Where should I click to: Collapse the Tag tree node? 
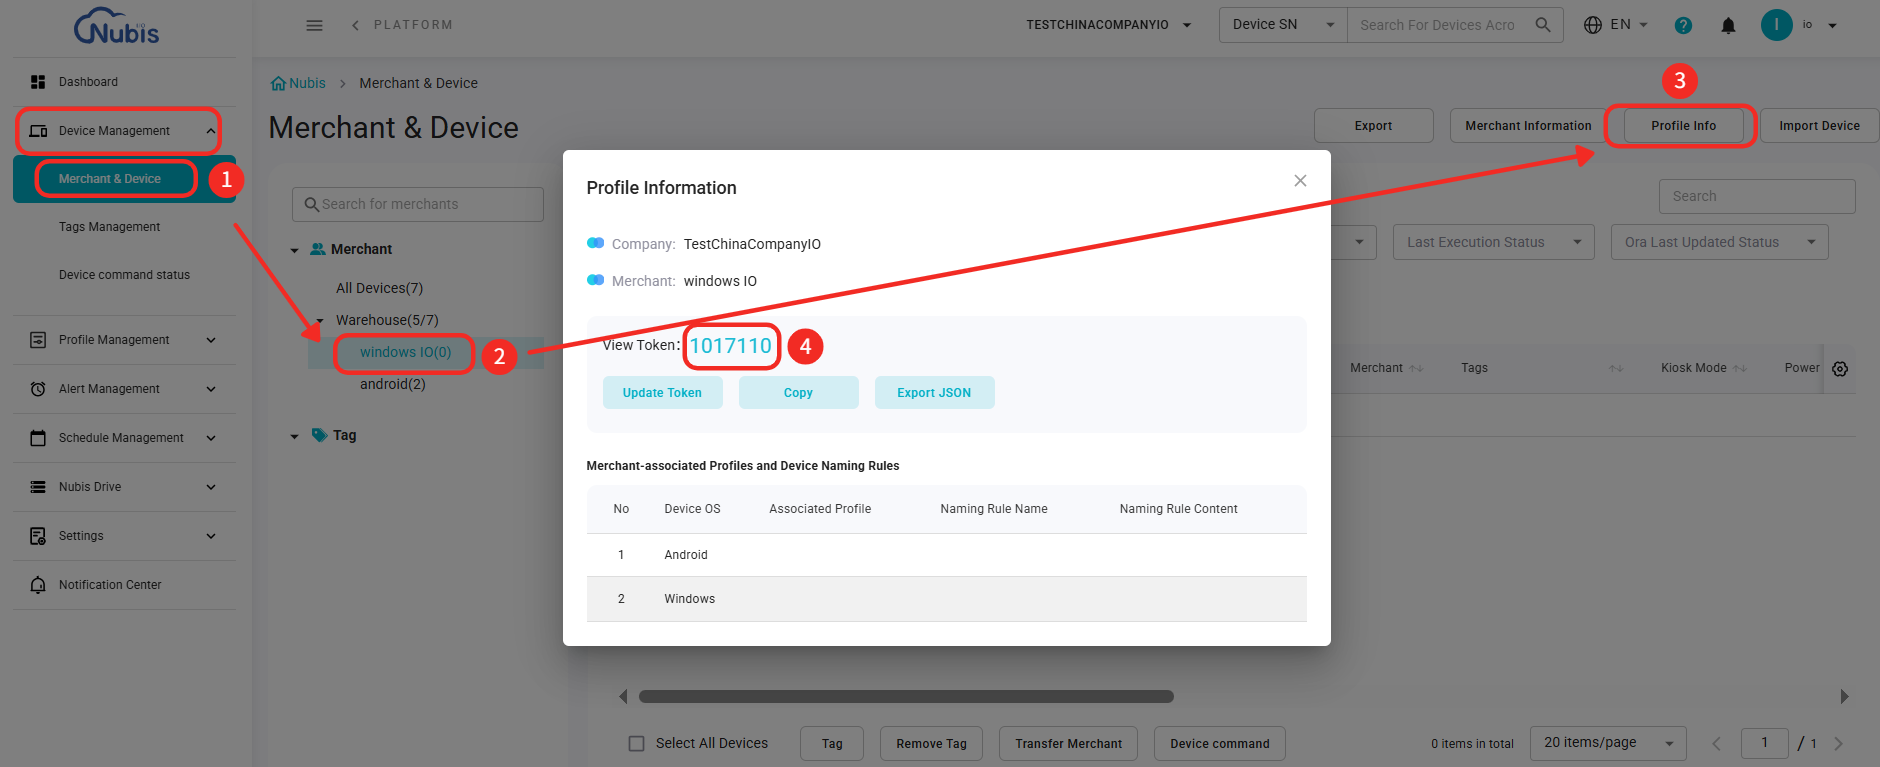coord(295,436)
